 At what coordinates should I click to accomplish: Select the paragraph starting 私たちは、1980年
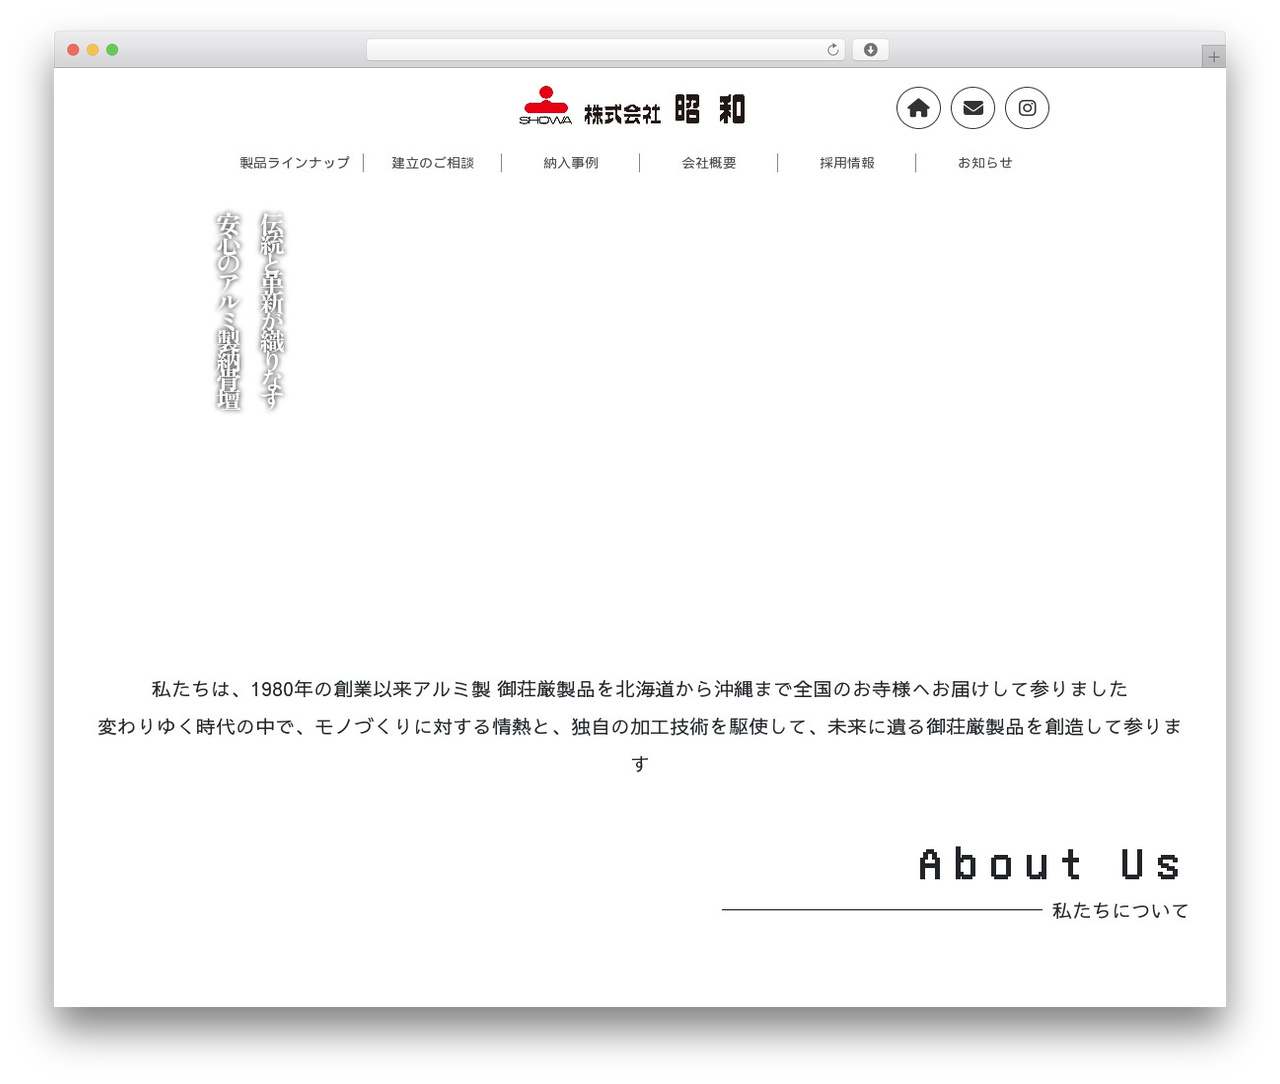point(640,689)
